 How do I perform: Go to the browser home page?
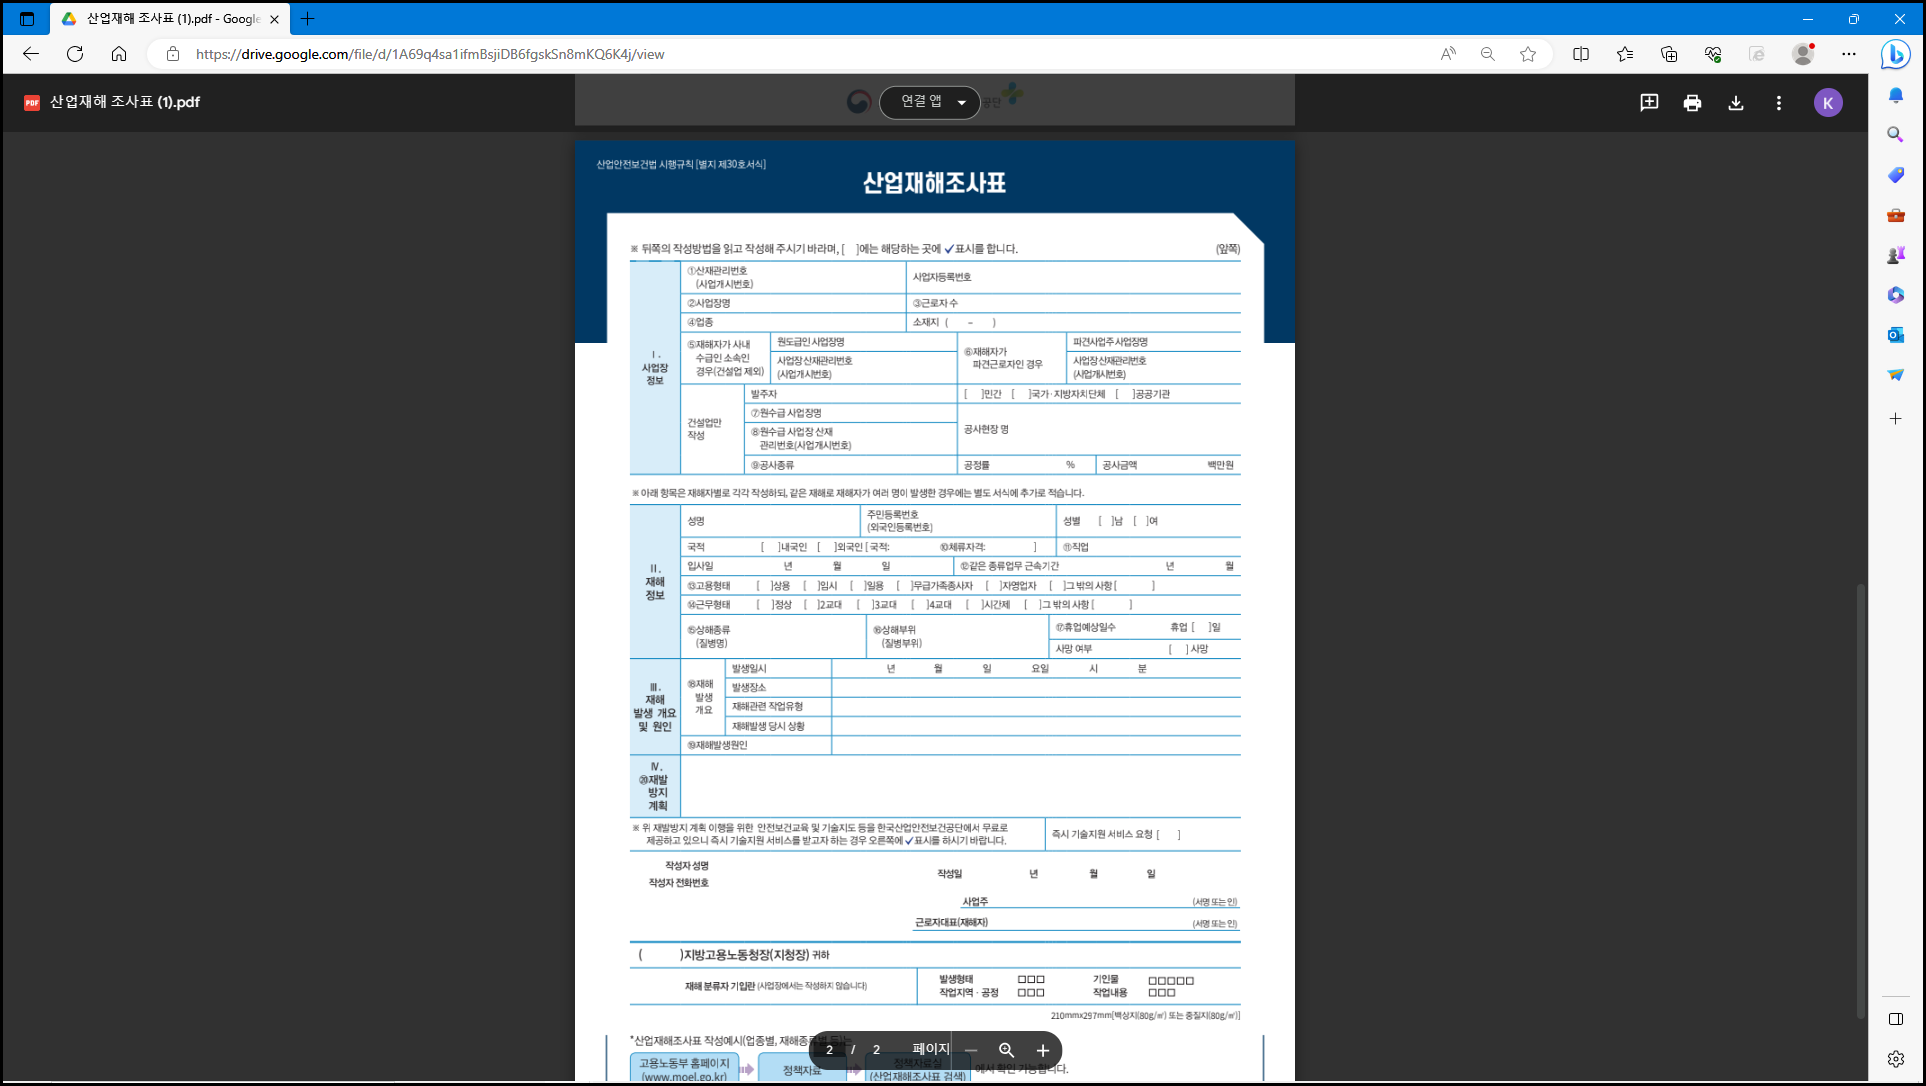point(119,54)
